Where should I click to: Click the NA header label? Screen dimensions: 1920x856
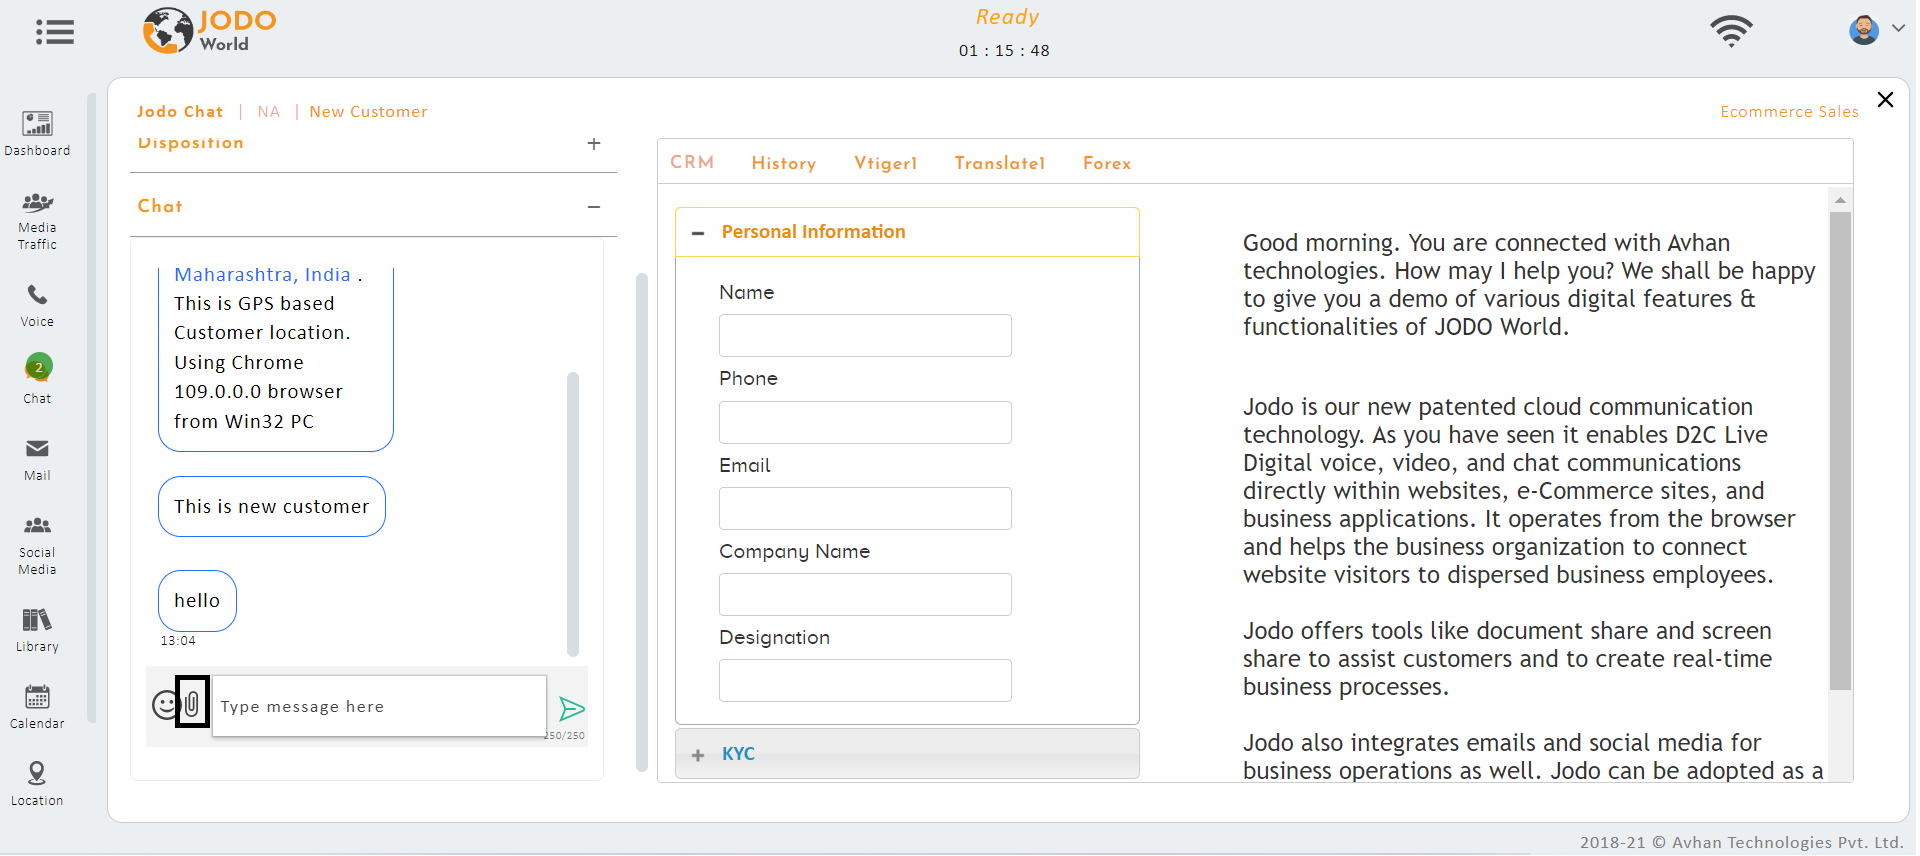click(269, 112)
